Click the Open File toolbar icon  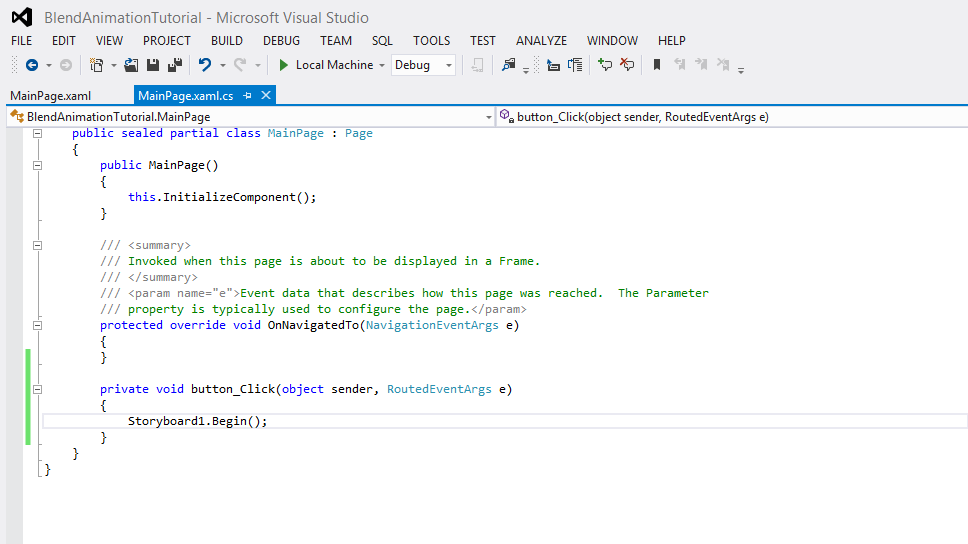tap(131, 65)
